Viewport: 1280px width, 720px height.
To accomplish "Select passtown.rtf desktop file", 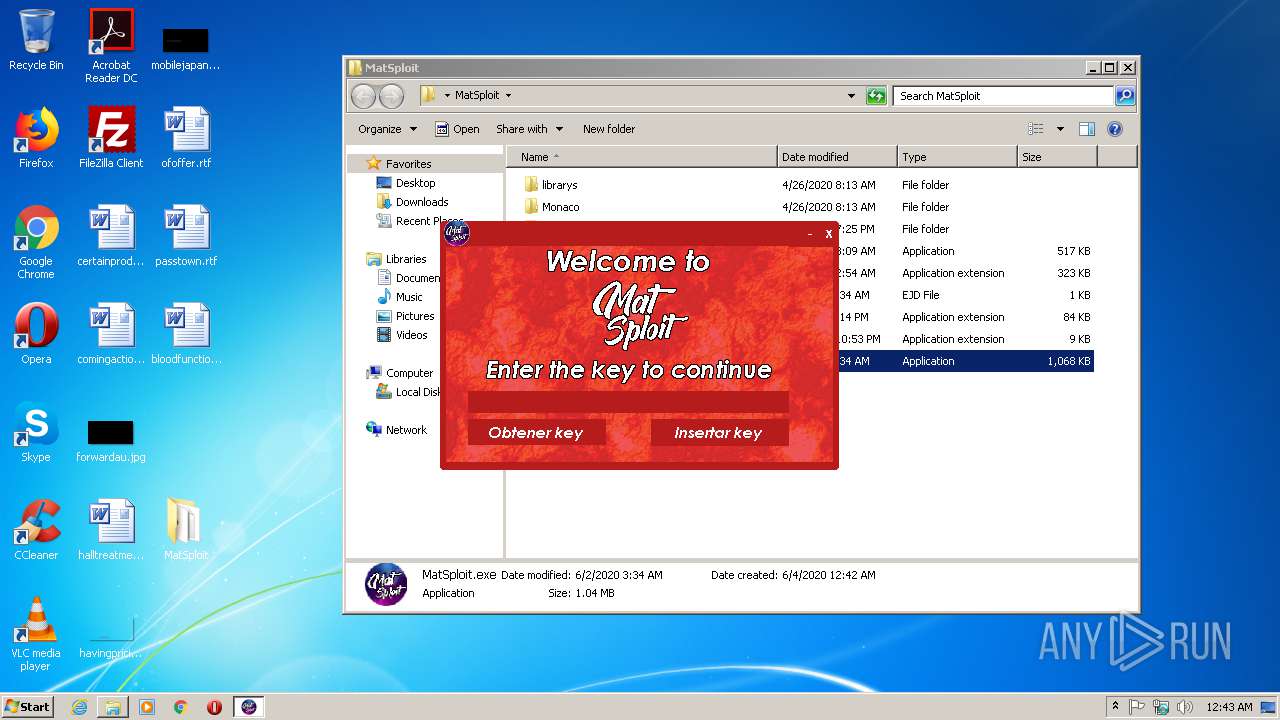I will click(186, 236).
